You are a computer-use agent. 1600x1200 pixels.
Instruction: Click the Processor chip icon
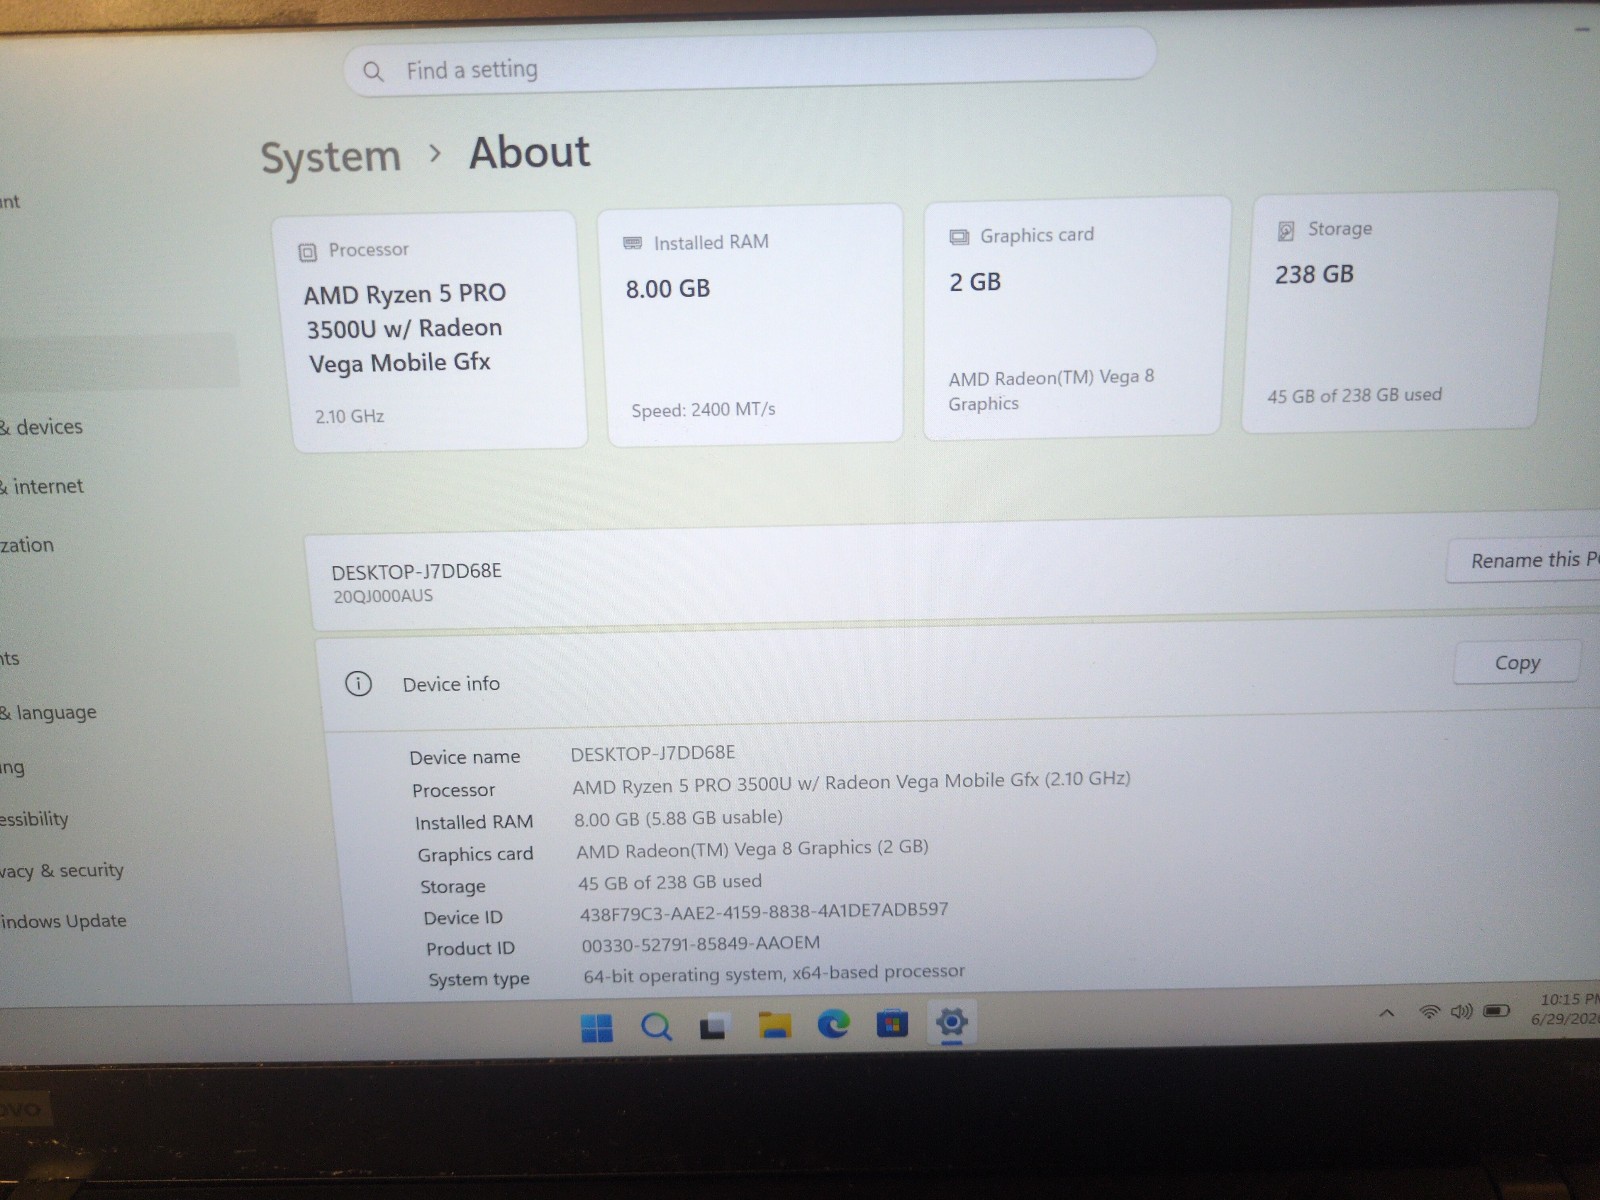click(308, 252)
